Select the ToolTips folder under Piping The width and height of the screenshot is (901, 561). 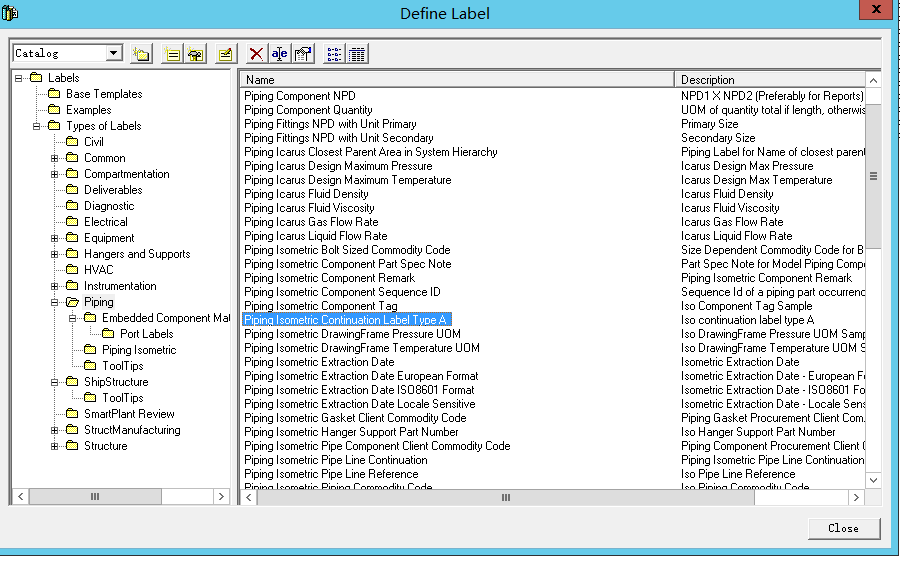pos(122,366)
